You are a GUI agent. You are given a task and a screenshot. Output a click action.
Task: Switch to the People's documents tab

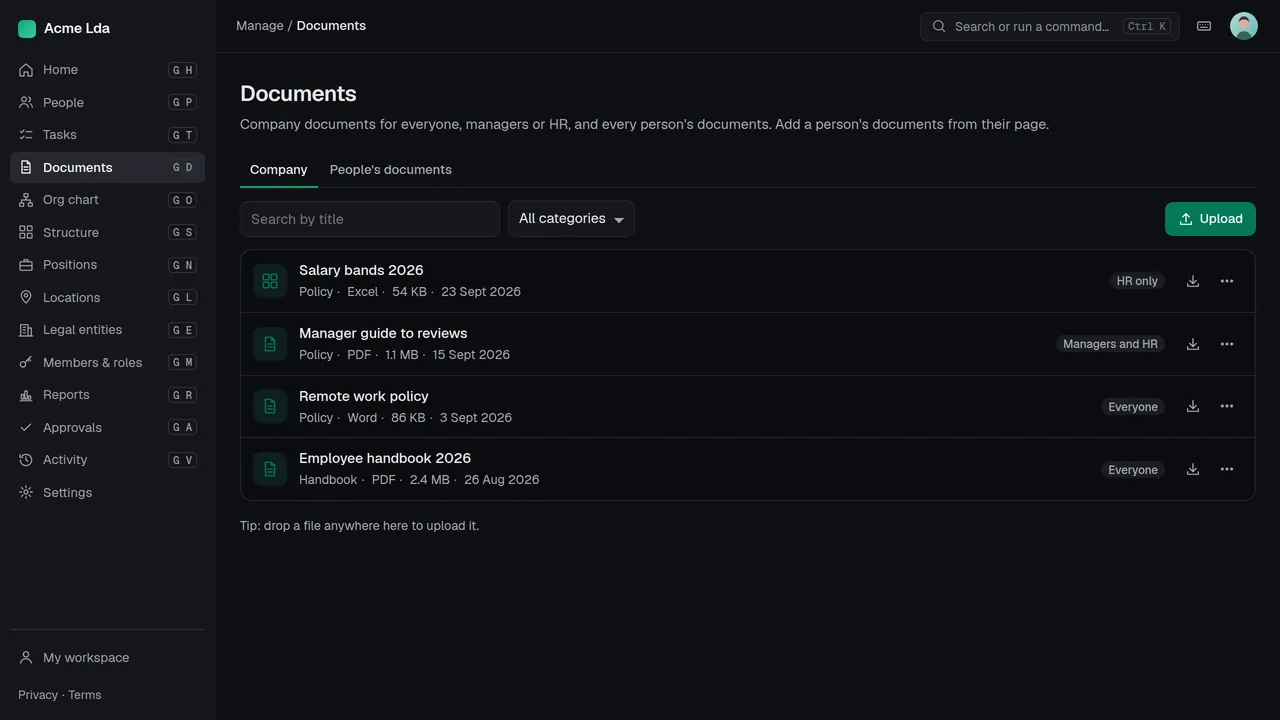point(391,170)
